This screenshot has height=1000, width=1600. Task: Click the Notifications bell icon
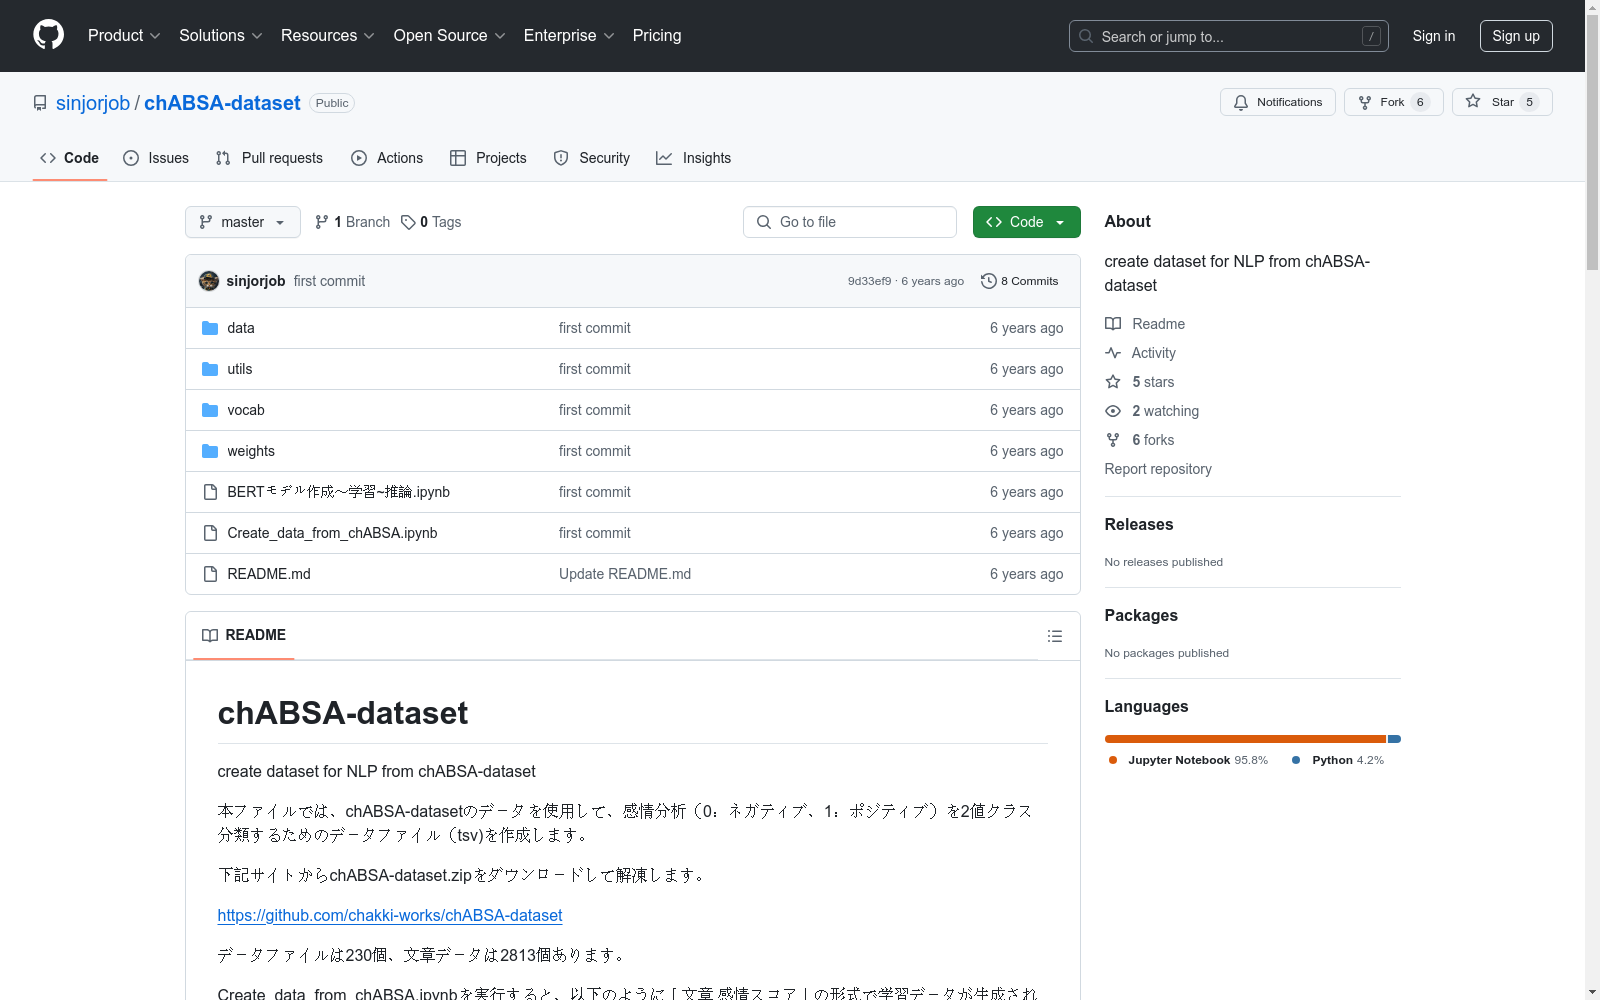pos(1241,102)
